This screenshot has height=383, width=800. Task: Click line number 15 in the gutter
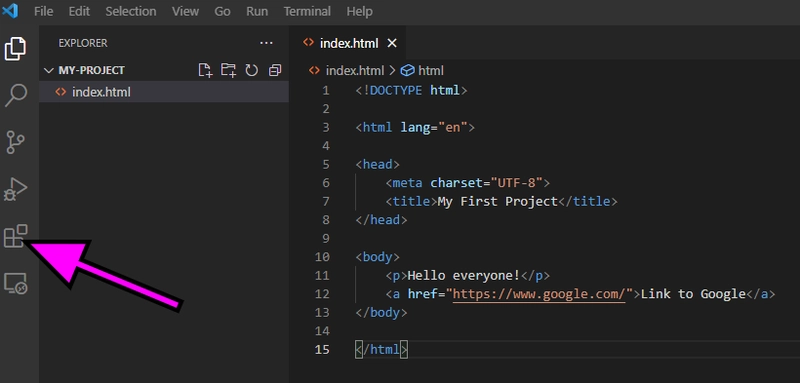pos(322,350)
